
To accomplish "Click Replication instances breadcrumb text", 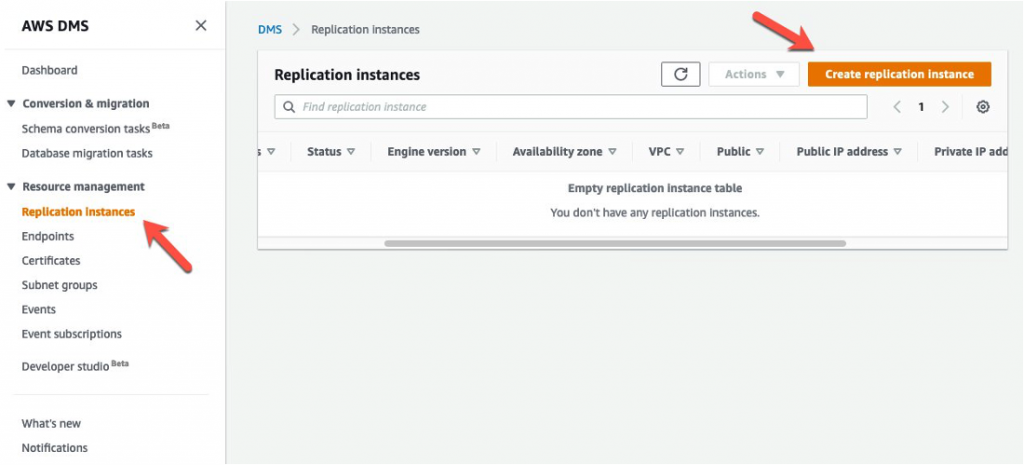I will (365, 29).
